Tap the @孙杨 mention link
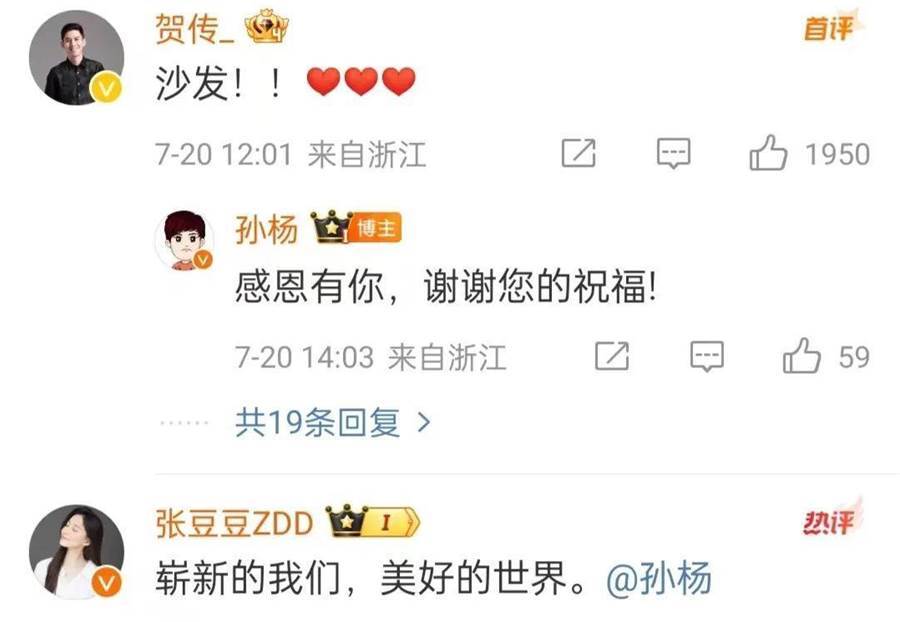 coord(659,578)
